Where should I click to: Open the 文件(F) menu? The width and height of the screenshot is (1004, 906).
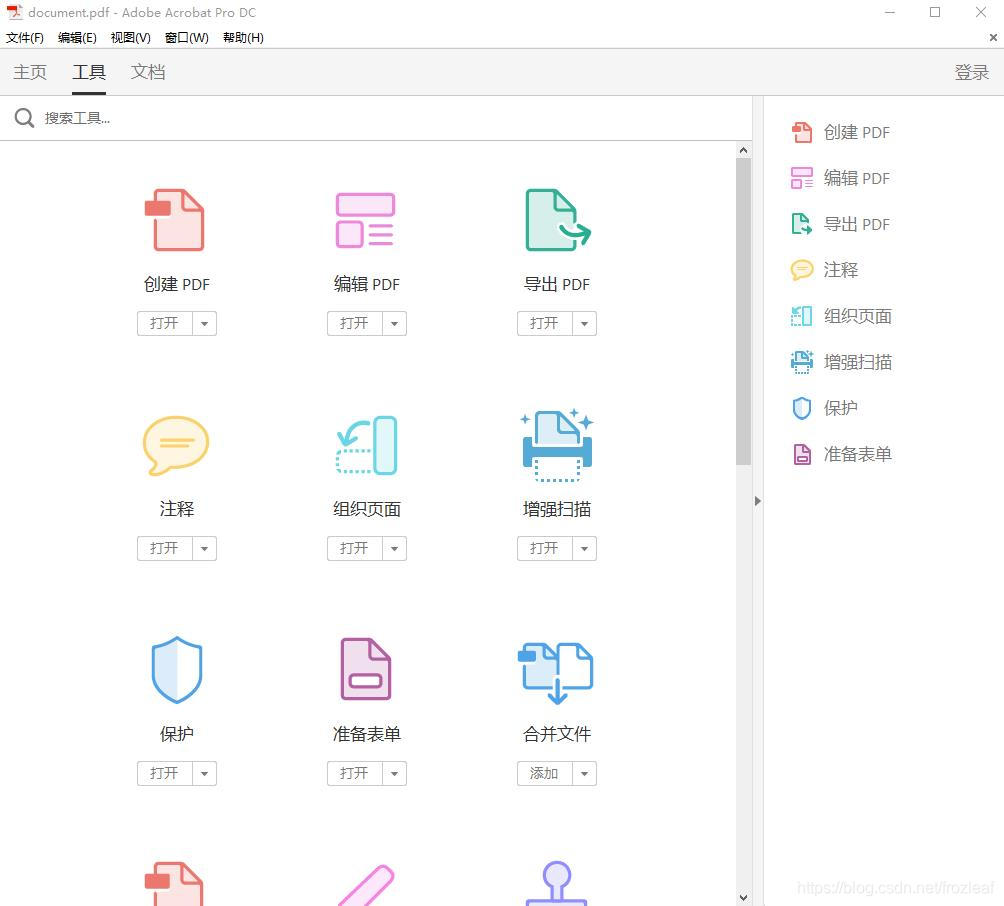[x=25, y=38]
